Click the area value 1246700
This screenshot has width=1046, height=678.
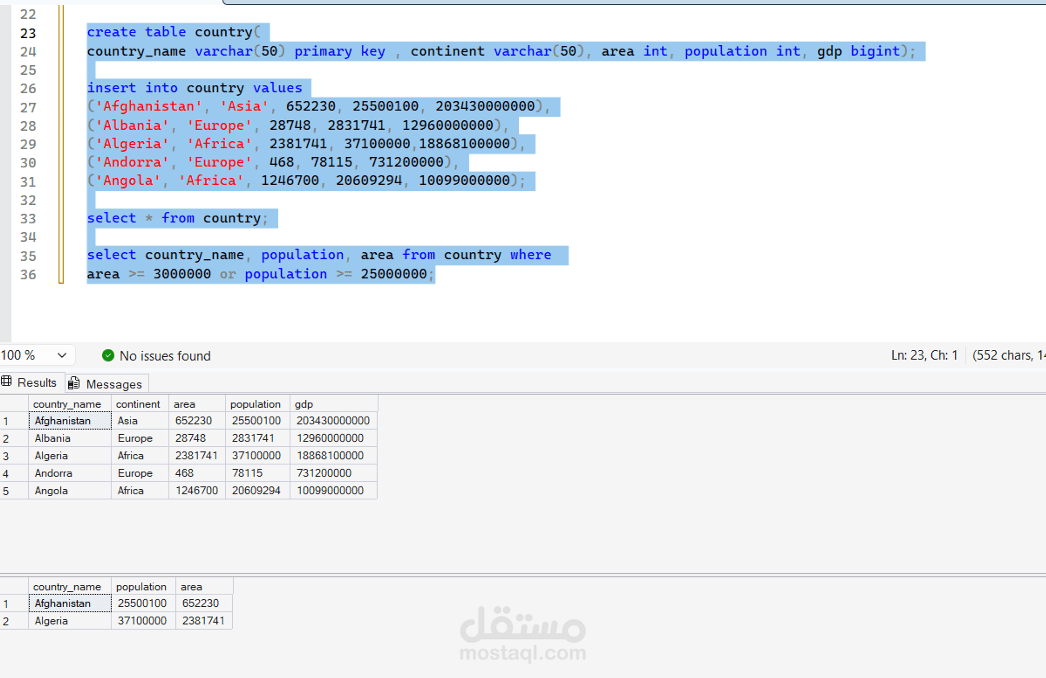coord(197,490)
